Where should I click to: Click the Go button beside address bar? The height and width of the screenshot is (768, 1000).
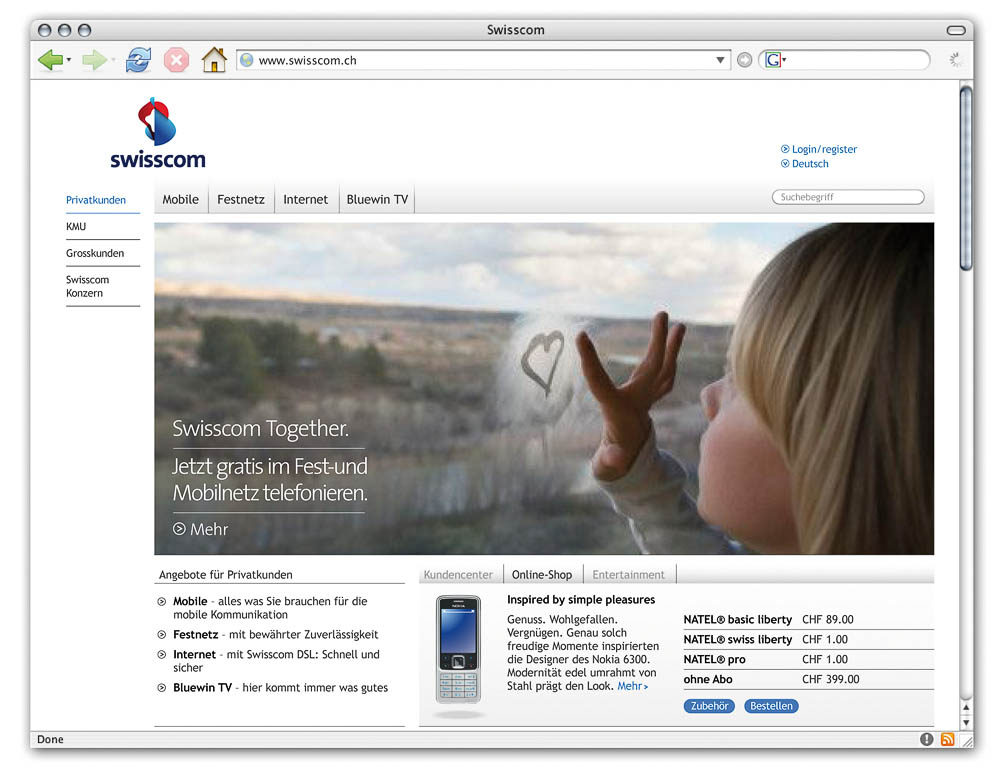(744, 60)
